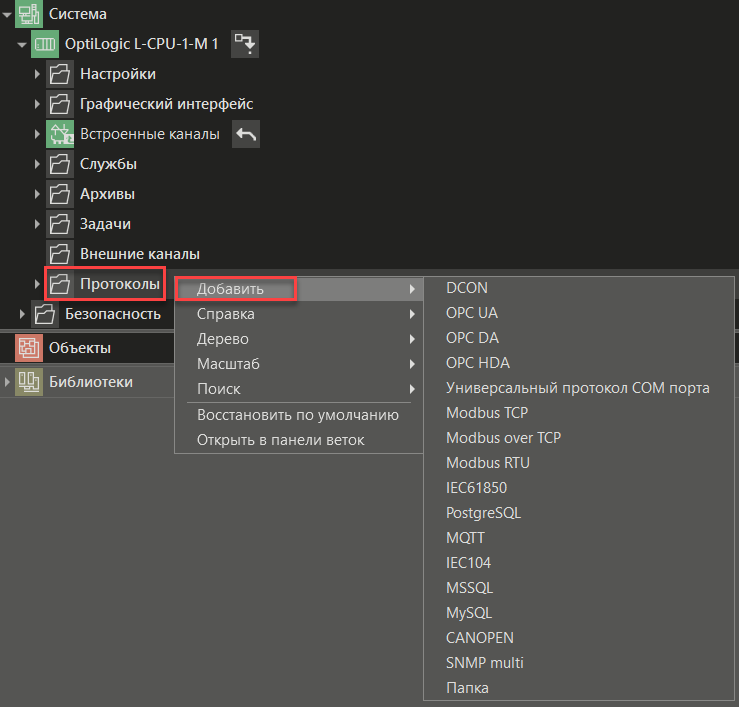Screen dimensions: 739x707
Task: Add an OPC UA protocol
Action: click(579, 313)
